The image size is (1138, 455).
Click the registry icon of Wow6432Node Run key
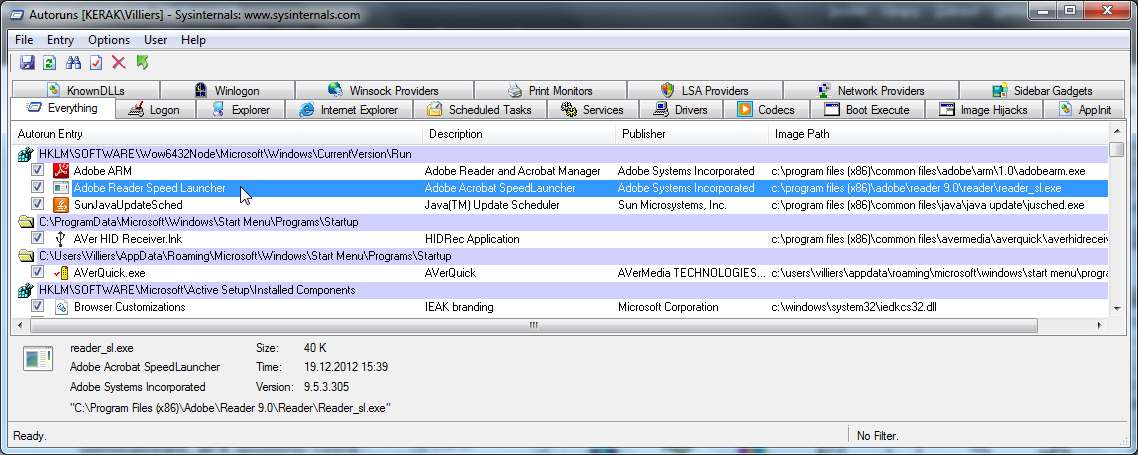click(26, 154)
